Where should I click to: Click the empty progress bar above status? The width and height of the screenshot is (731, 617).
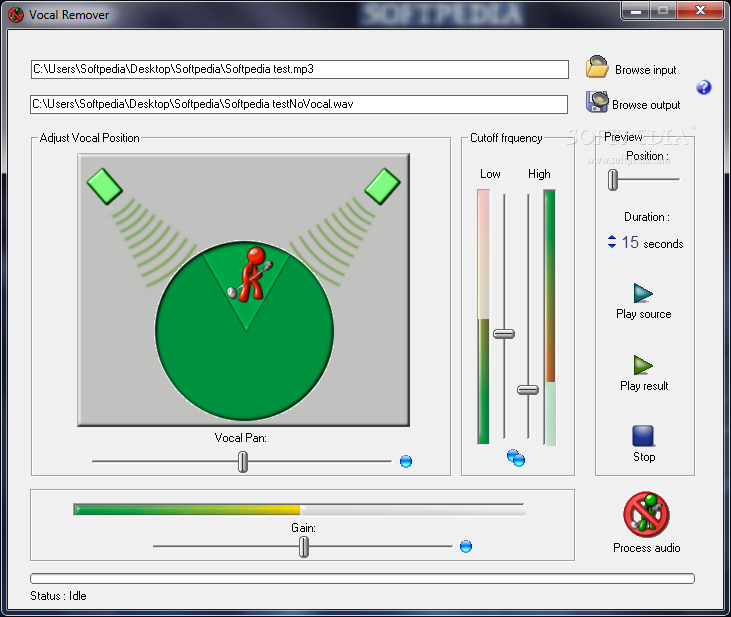(x=362, y=578)
